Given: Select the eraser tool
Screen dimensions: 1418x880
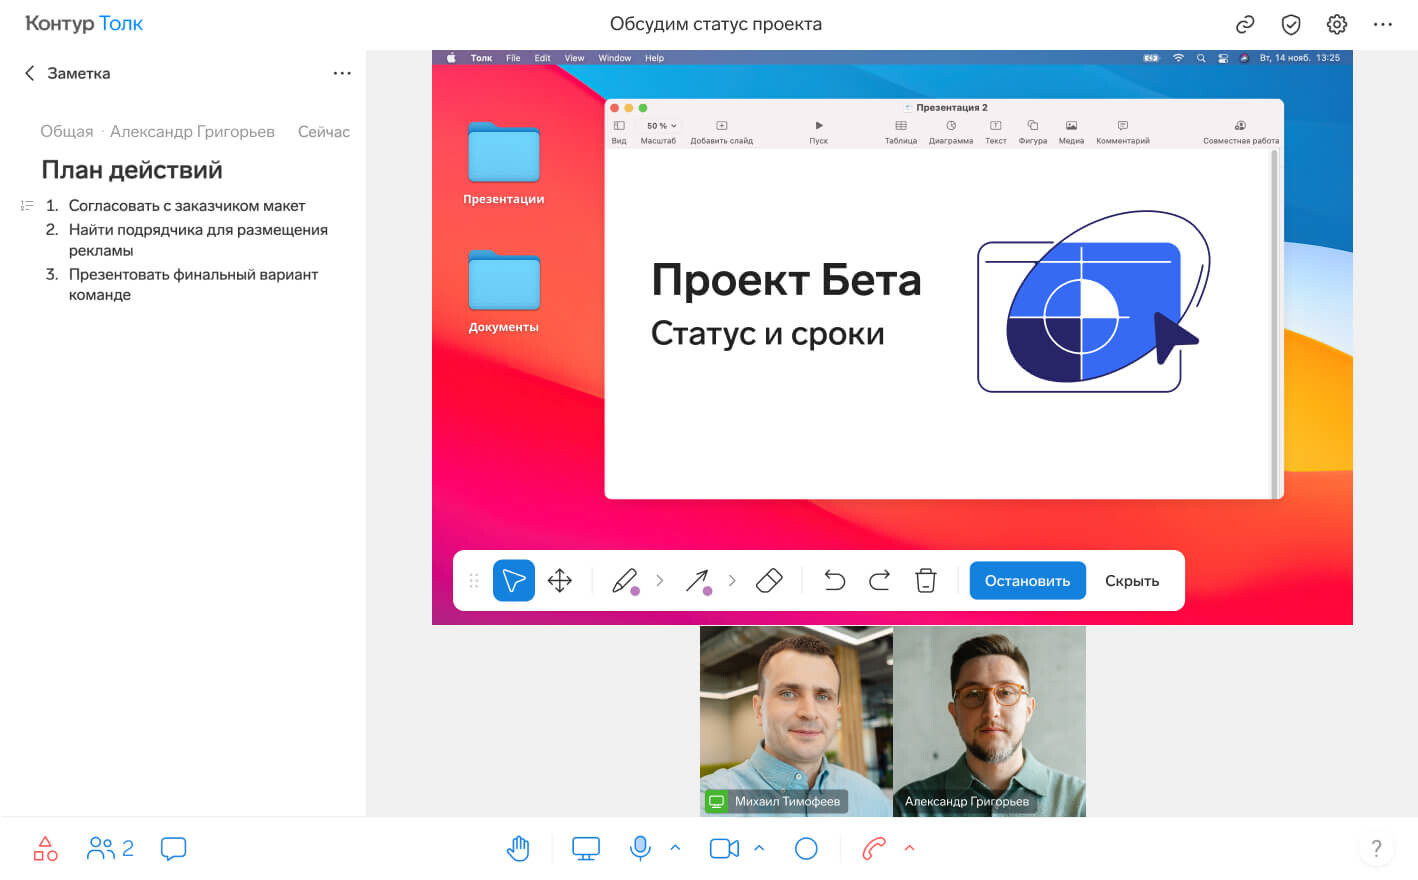Looking at the screenshot, I should tap(769, 580).
